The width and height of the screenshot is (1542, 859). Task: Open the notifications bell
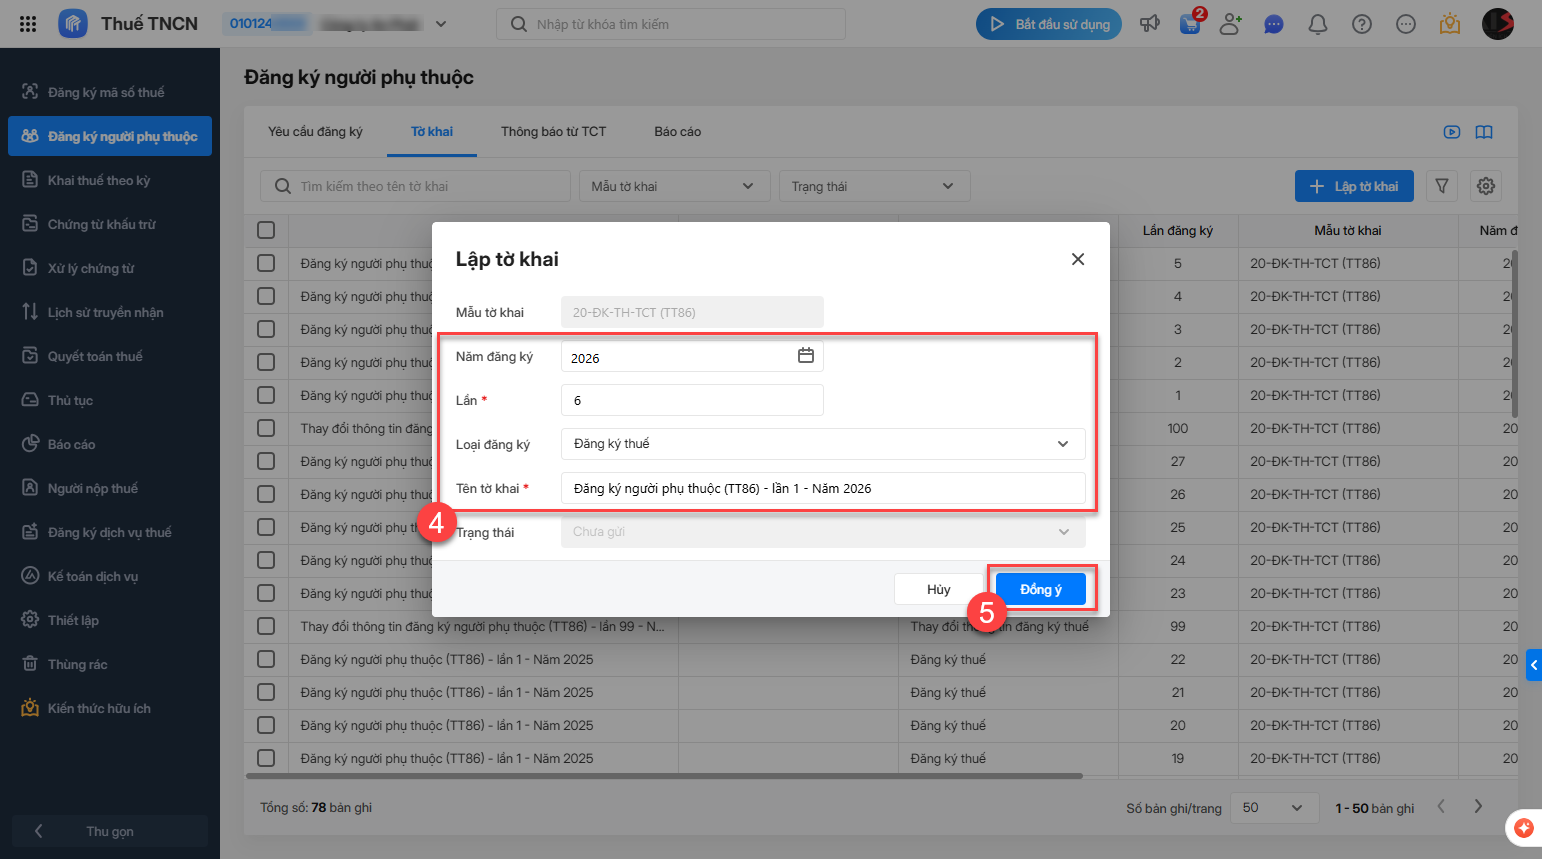point(1318,24)
